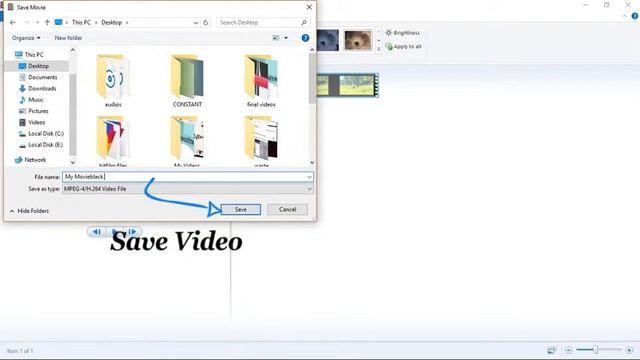Click Desktop in address breadcrumb
640x360 pixels.
(x=112, y=22)
